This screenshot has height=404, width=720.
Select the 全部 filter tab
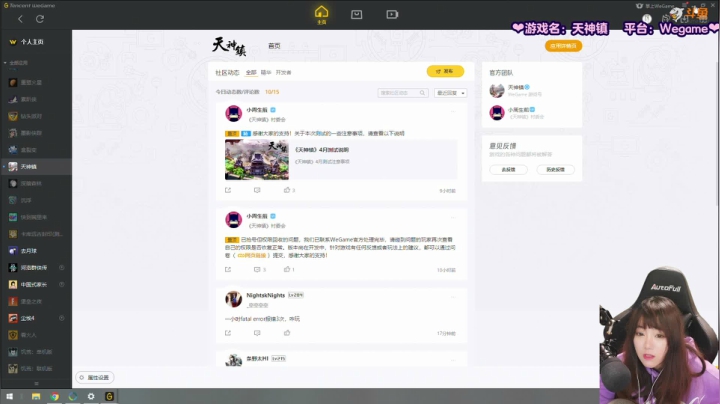click(x=251, y=73)
